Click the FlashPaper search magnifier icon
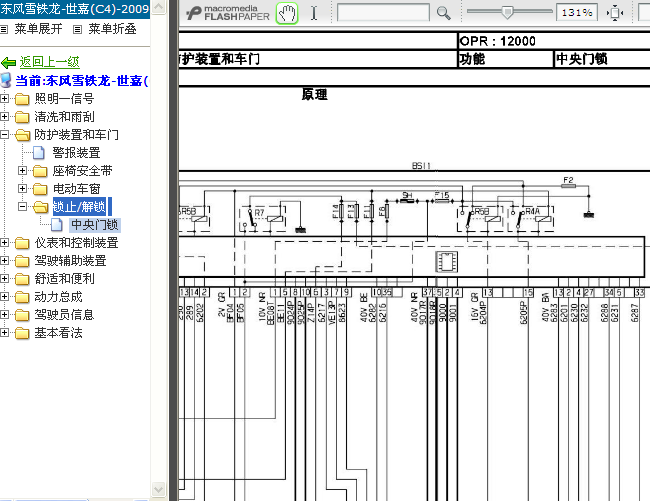The width and height of the screenshot is (650, 501). click(x=444, y=13)
